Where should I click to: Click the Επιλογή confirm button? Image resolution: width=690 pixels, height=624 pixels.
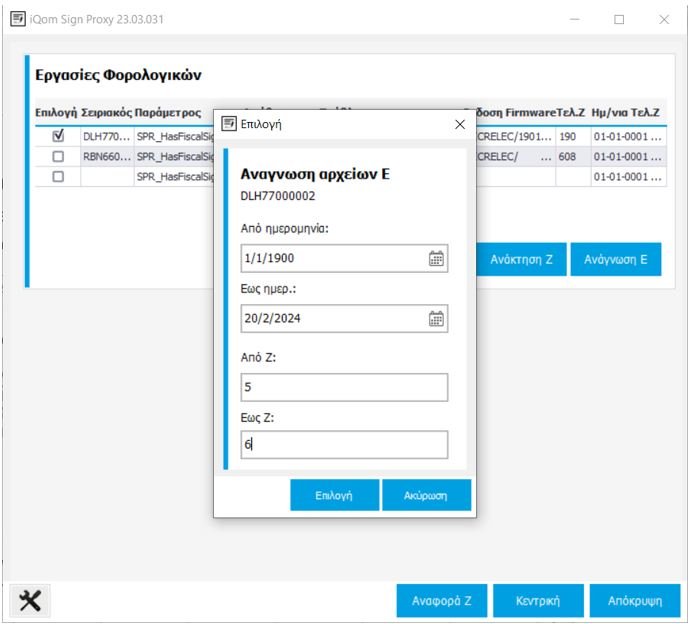tap(335, 495)
